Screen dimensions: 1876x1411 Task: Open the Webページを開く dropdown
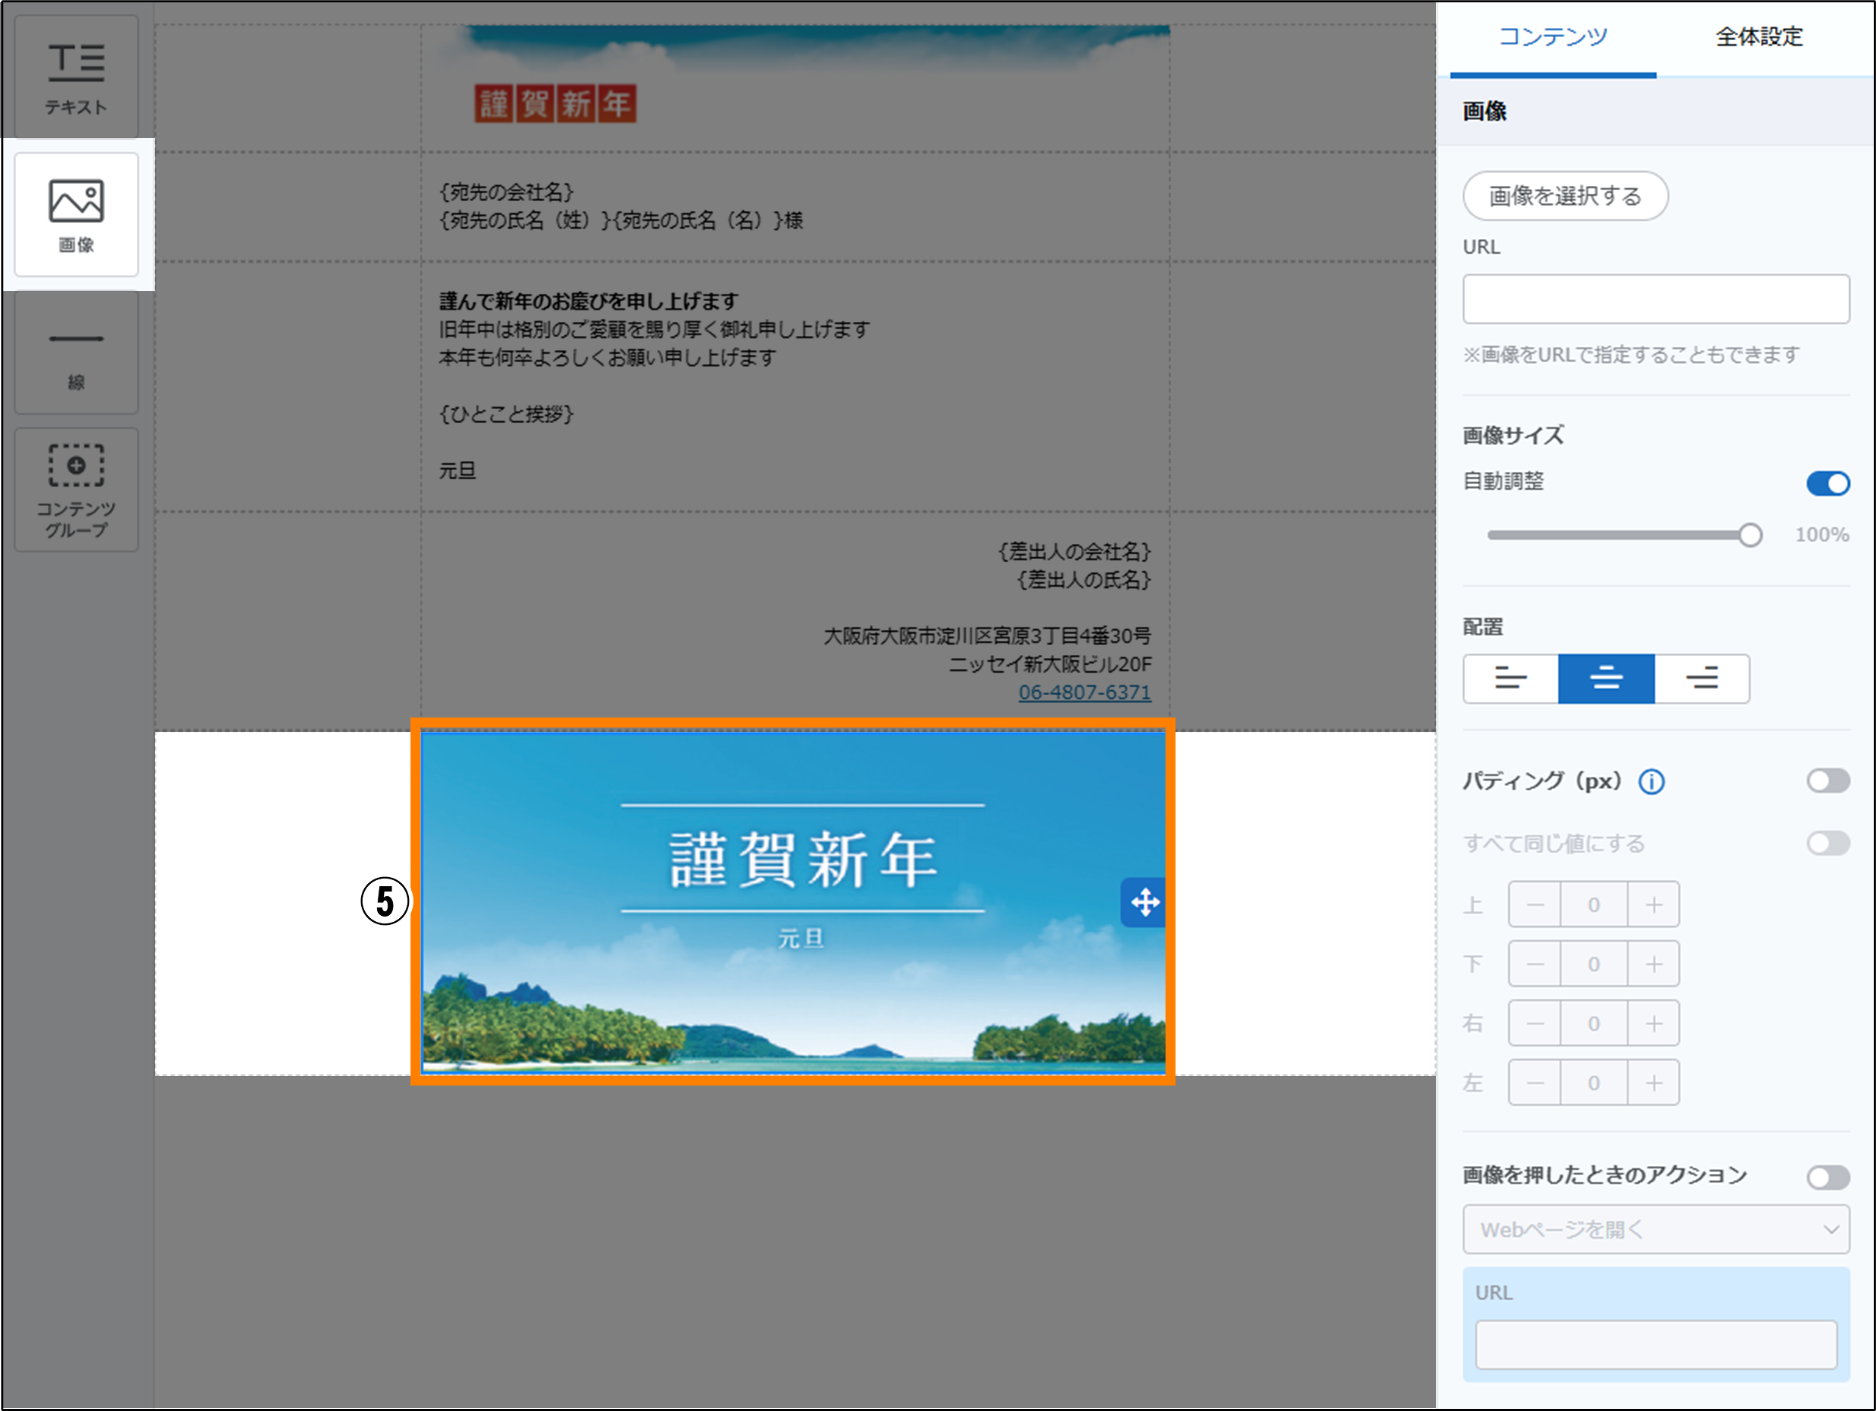pyautogui.click(x=1655, y=1230)
